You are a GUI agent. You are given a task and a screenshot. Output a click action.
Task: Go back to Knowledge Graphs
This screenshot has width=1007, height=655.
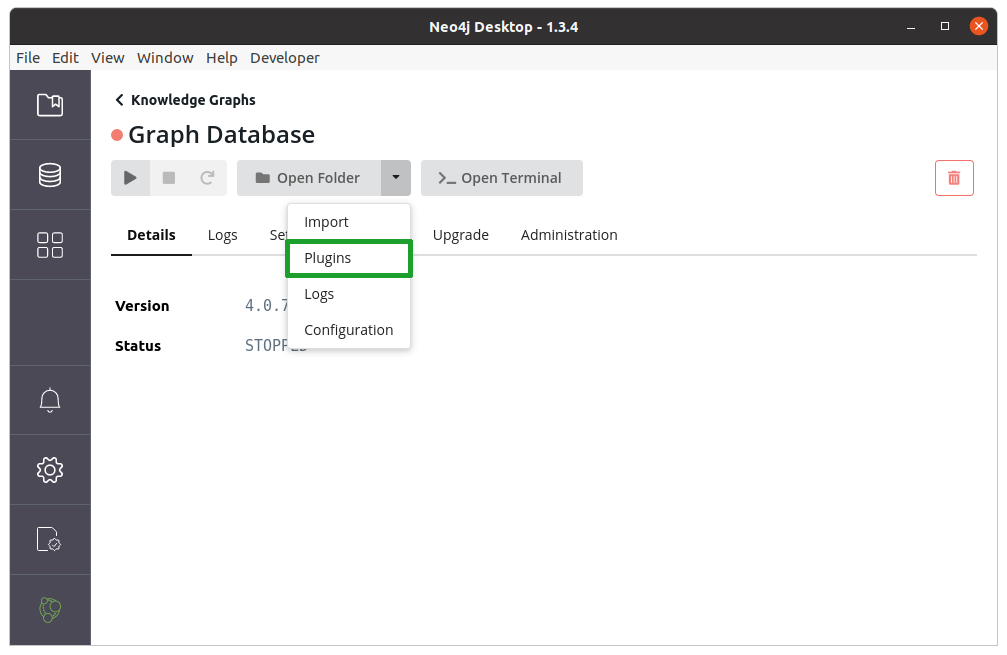185,100
